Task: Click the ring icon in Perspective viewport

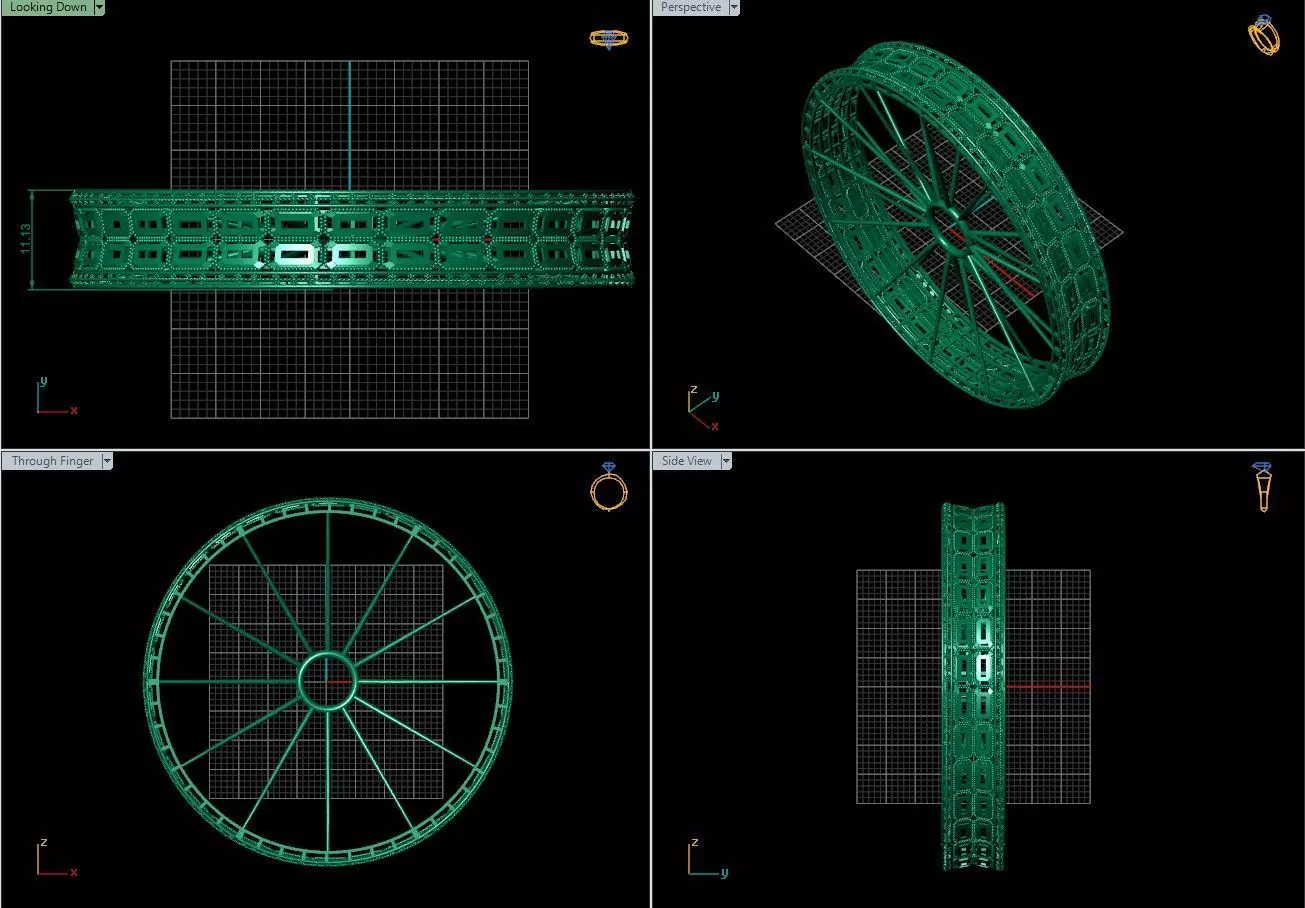Action: point(1264,34)
